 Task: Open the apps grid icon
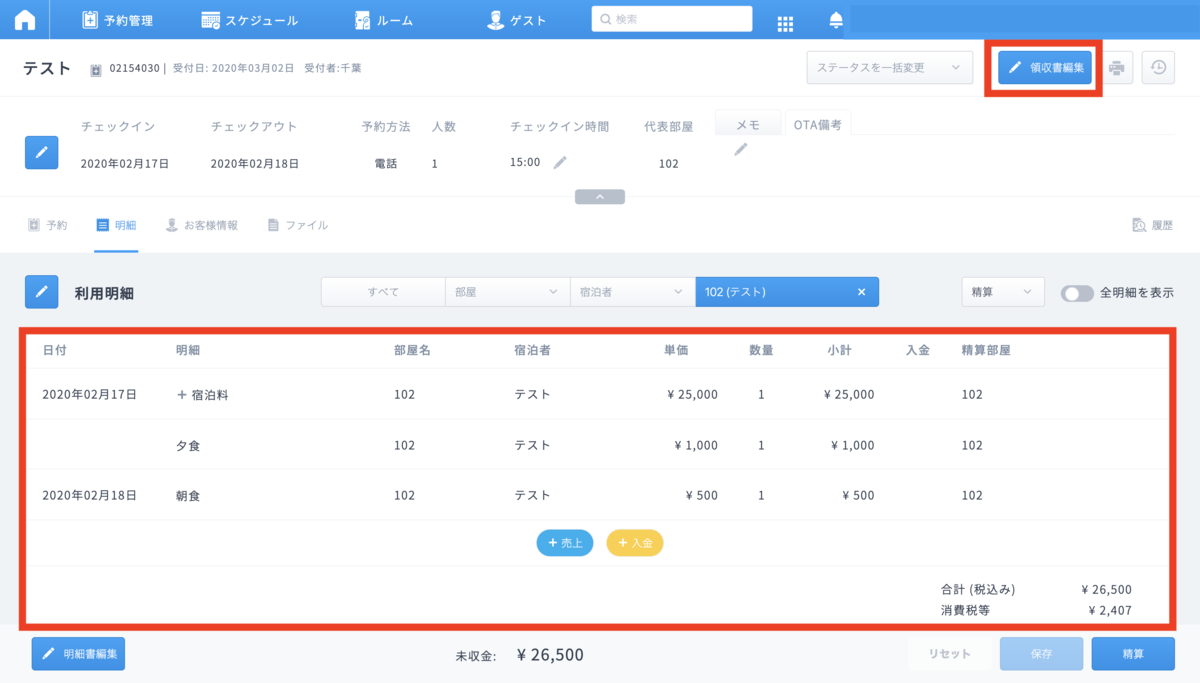coord(785,22)
